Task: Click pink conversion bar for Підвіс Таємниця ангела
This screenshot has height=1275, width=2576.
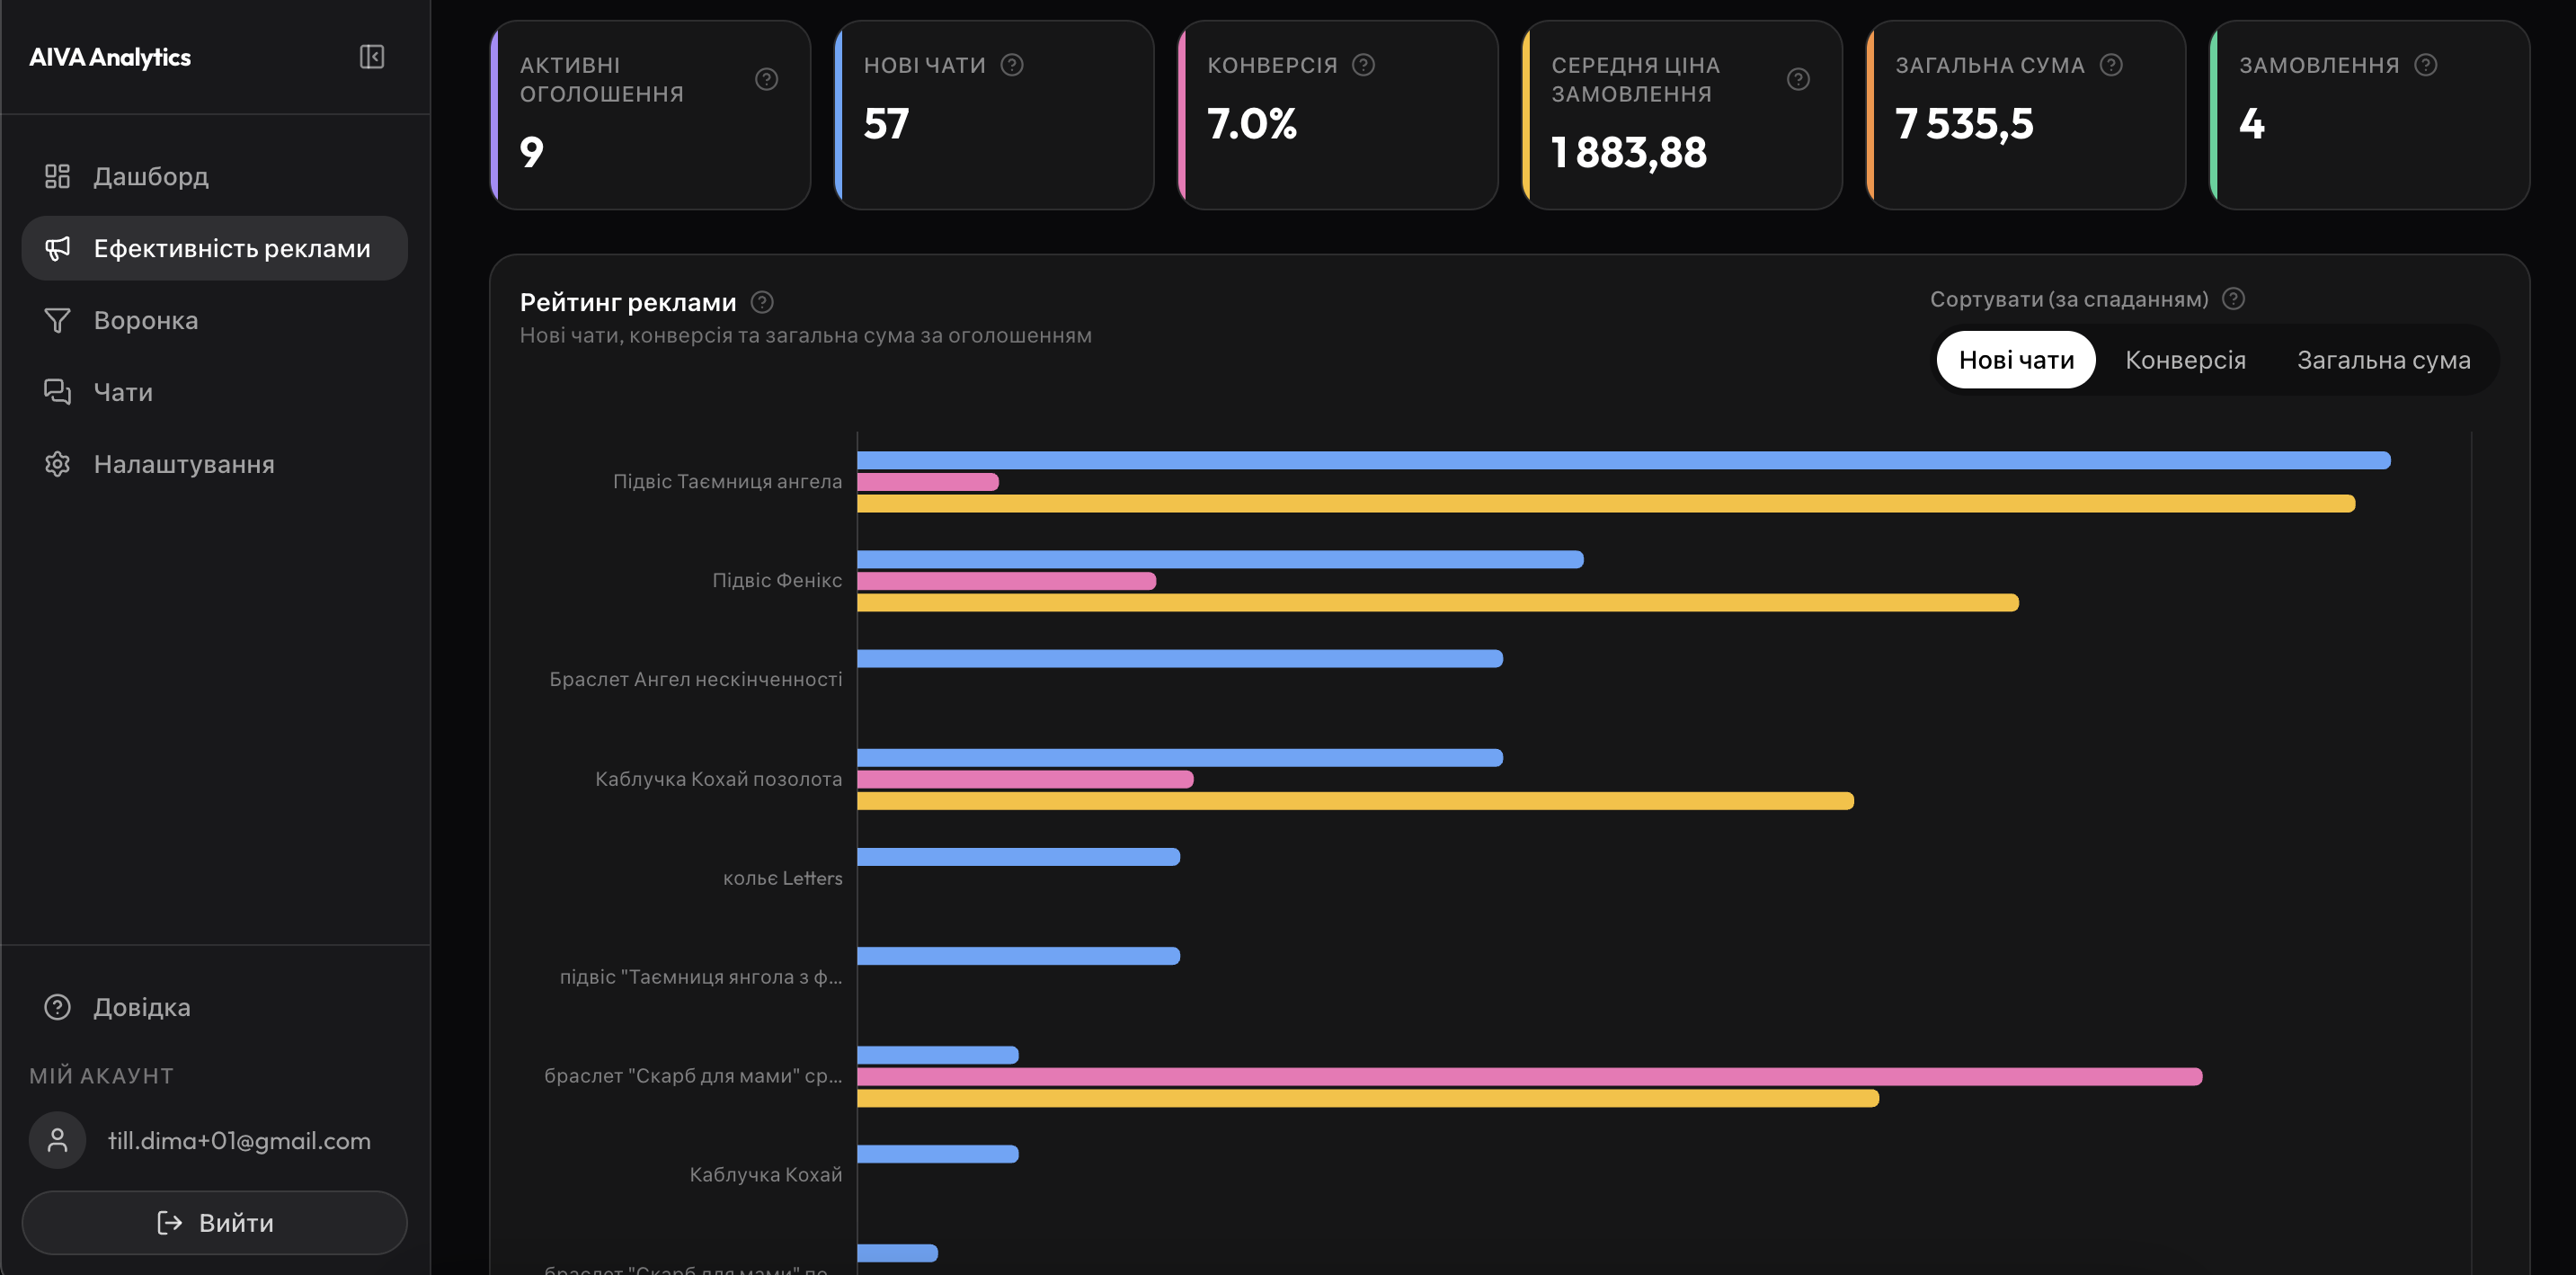Action: (928, 482)
